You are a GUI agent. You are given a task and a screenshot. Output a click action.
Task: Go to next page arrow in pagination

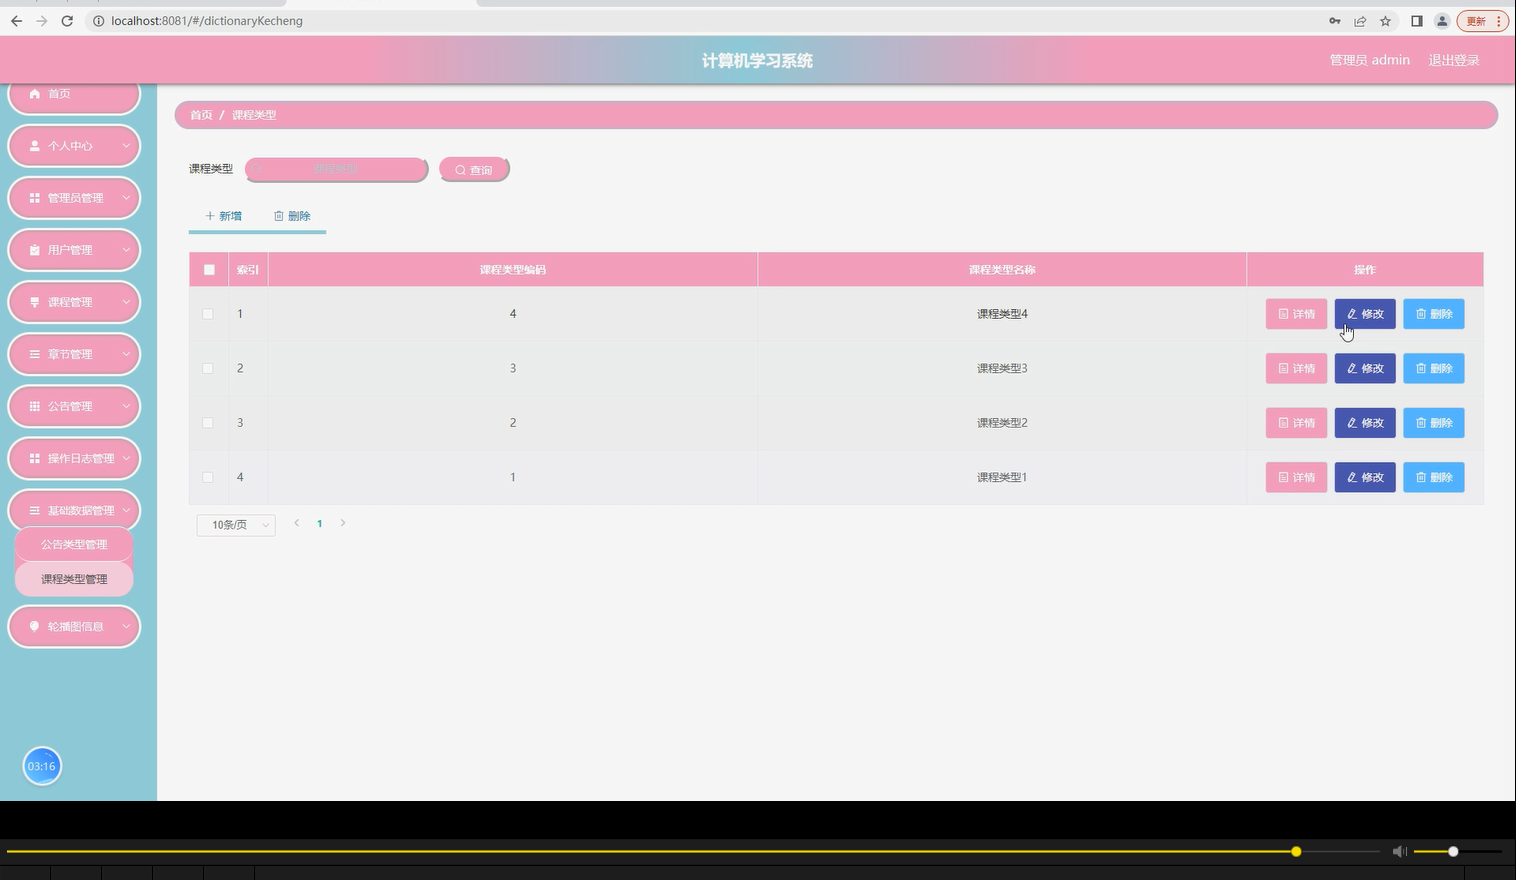pos(343,523)
